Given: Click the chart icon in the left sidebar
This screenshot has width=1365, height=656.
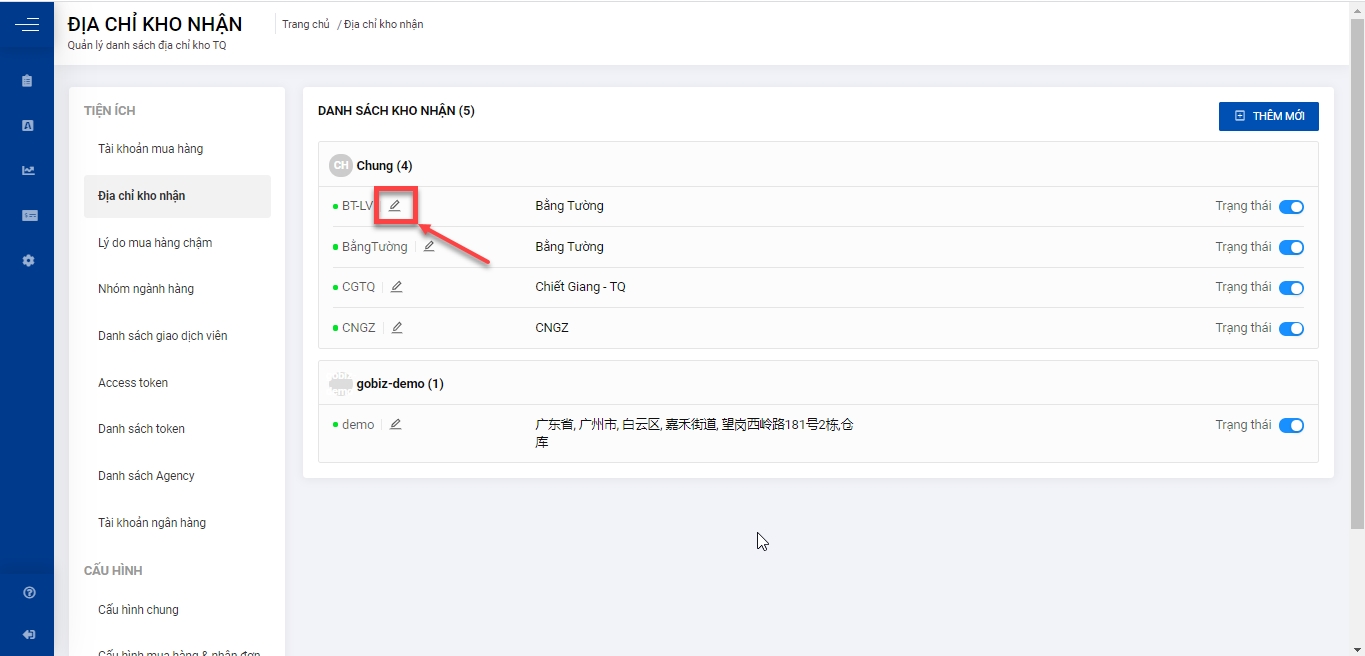Looking at the screenshot, I should click(28, 170).
